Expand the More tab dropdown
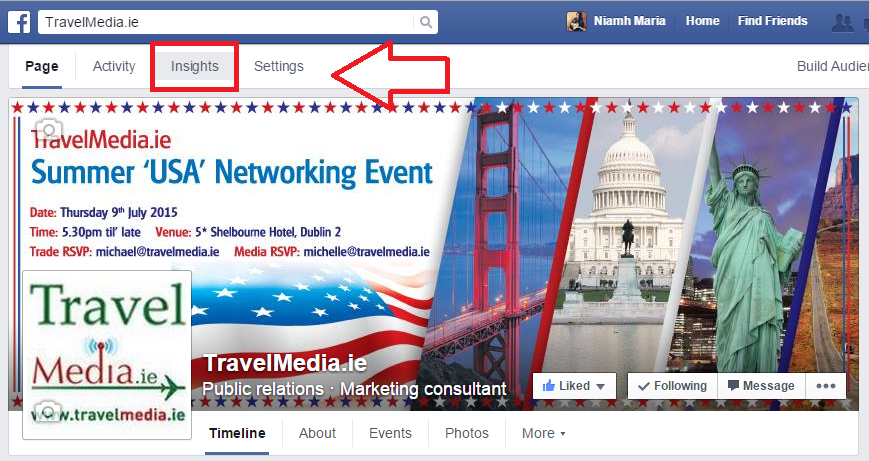Screen dimensions: 869x461 [x=543, y=433]
